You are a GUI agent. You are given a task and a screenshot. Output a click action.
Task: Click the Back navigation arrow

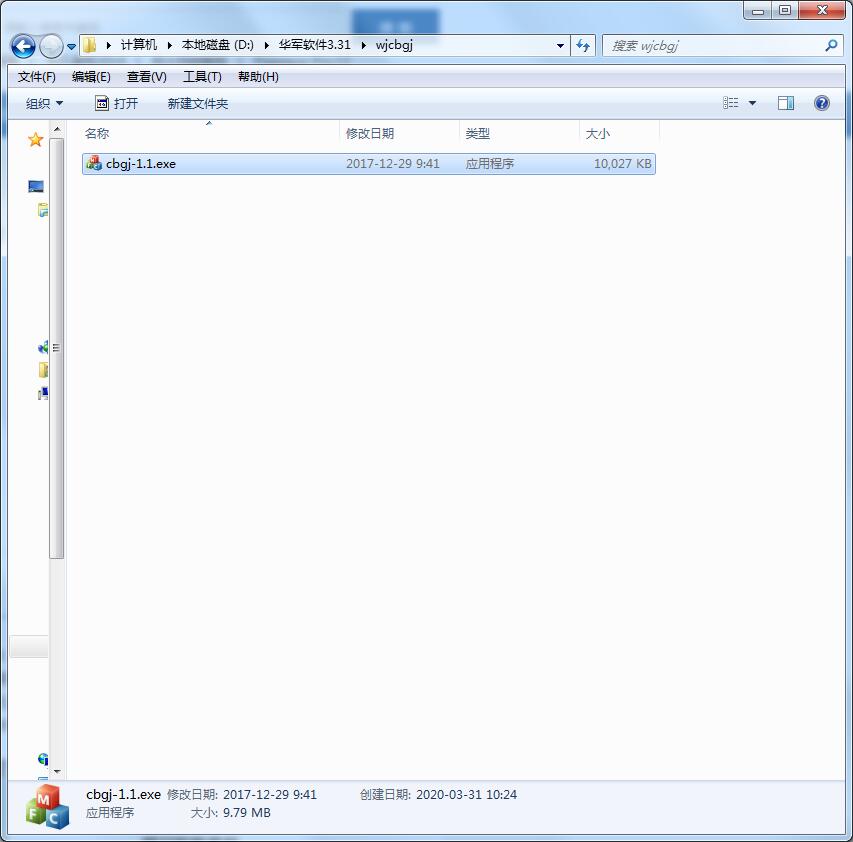(22, 46)
